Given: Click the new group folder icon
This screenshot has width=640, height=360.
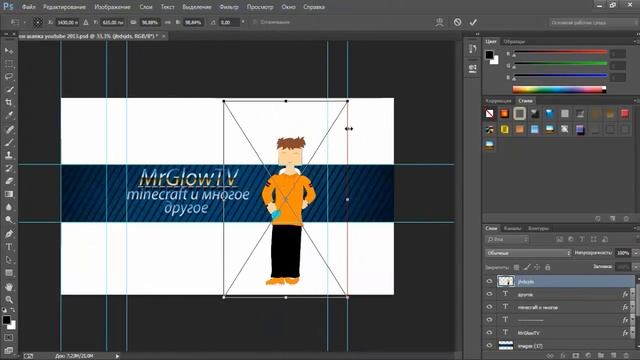Looking at the screenshot, I should (x=600, y=356).
